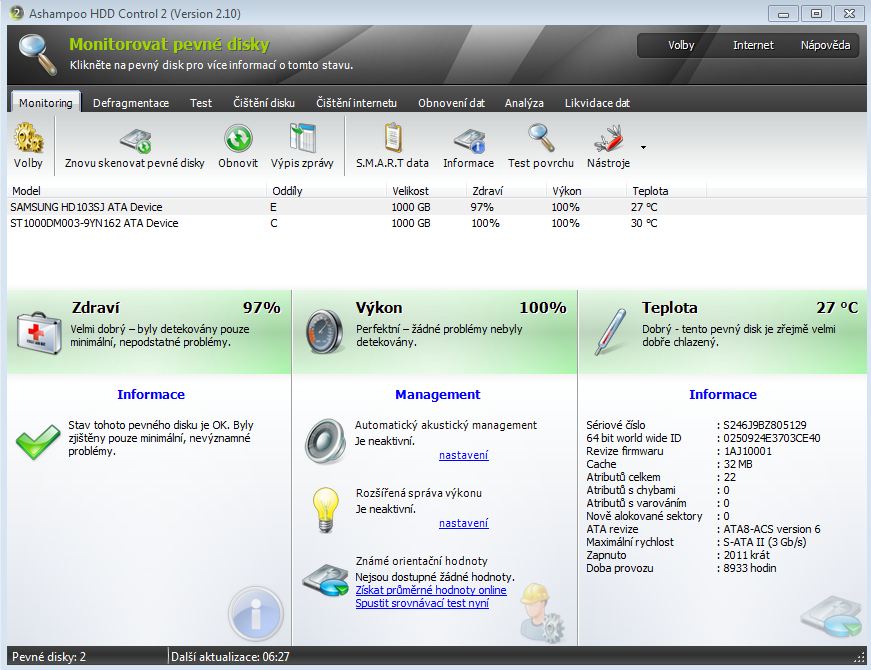Screen dimensions: 871x670
Task: Click the ATA8-ACS version 6 value
Action: (x=772, y=529)
